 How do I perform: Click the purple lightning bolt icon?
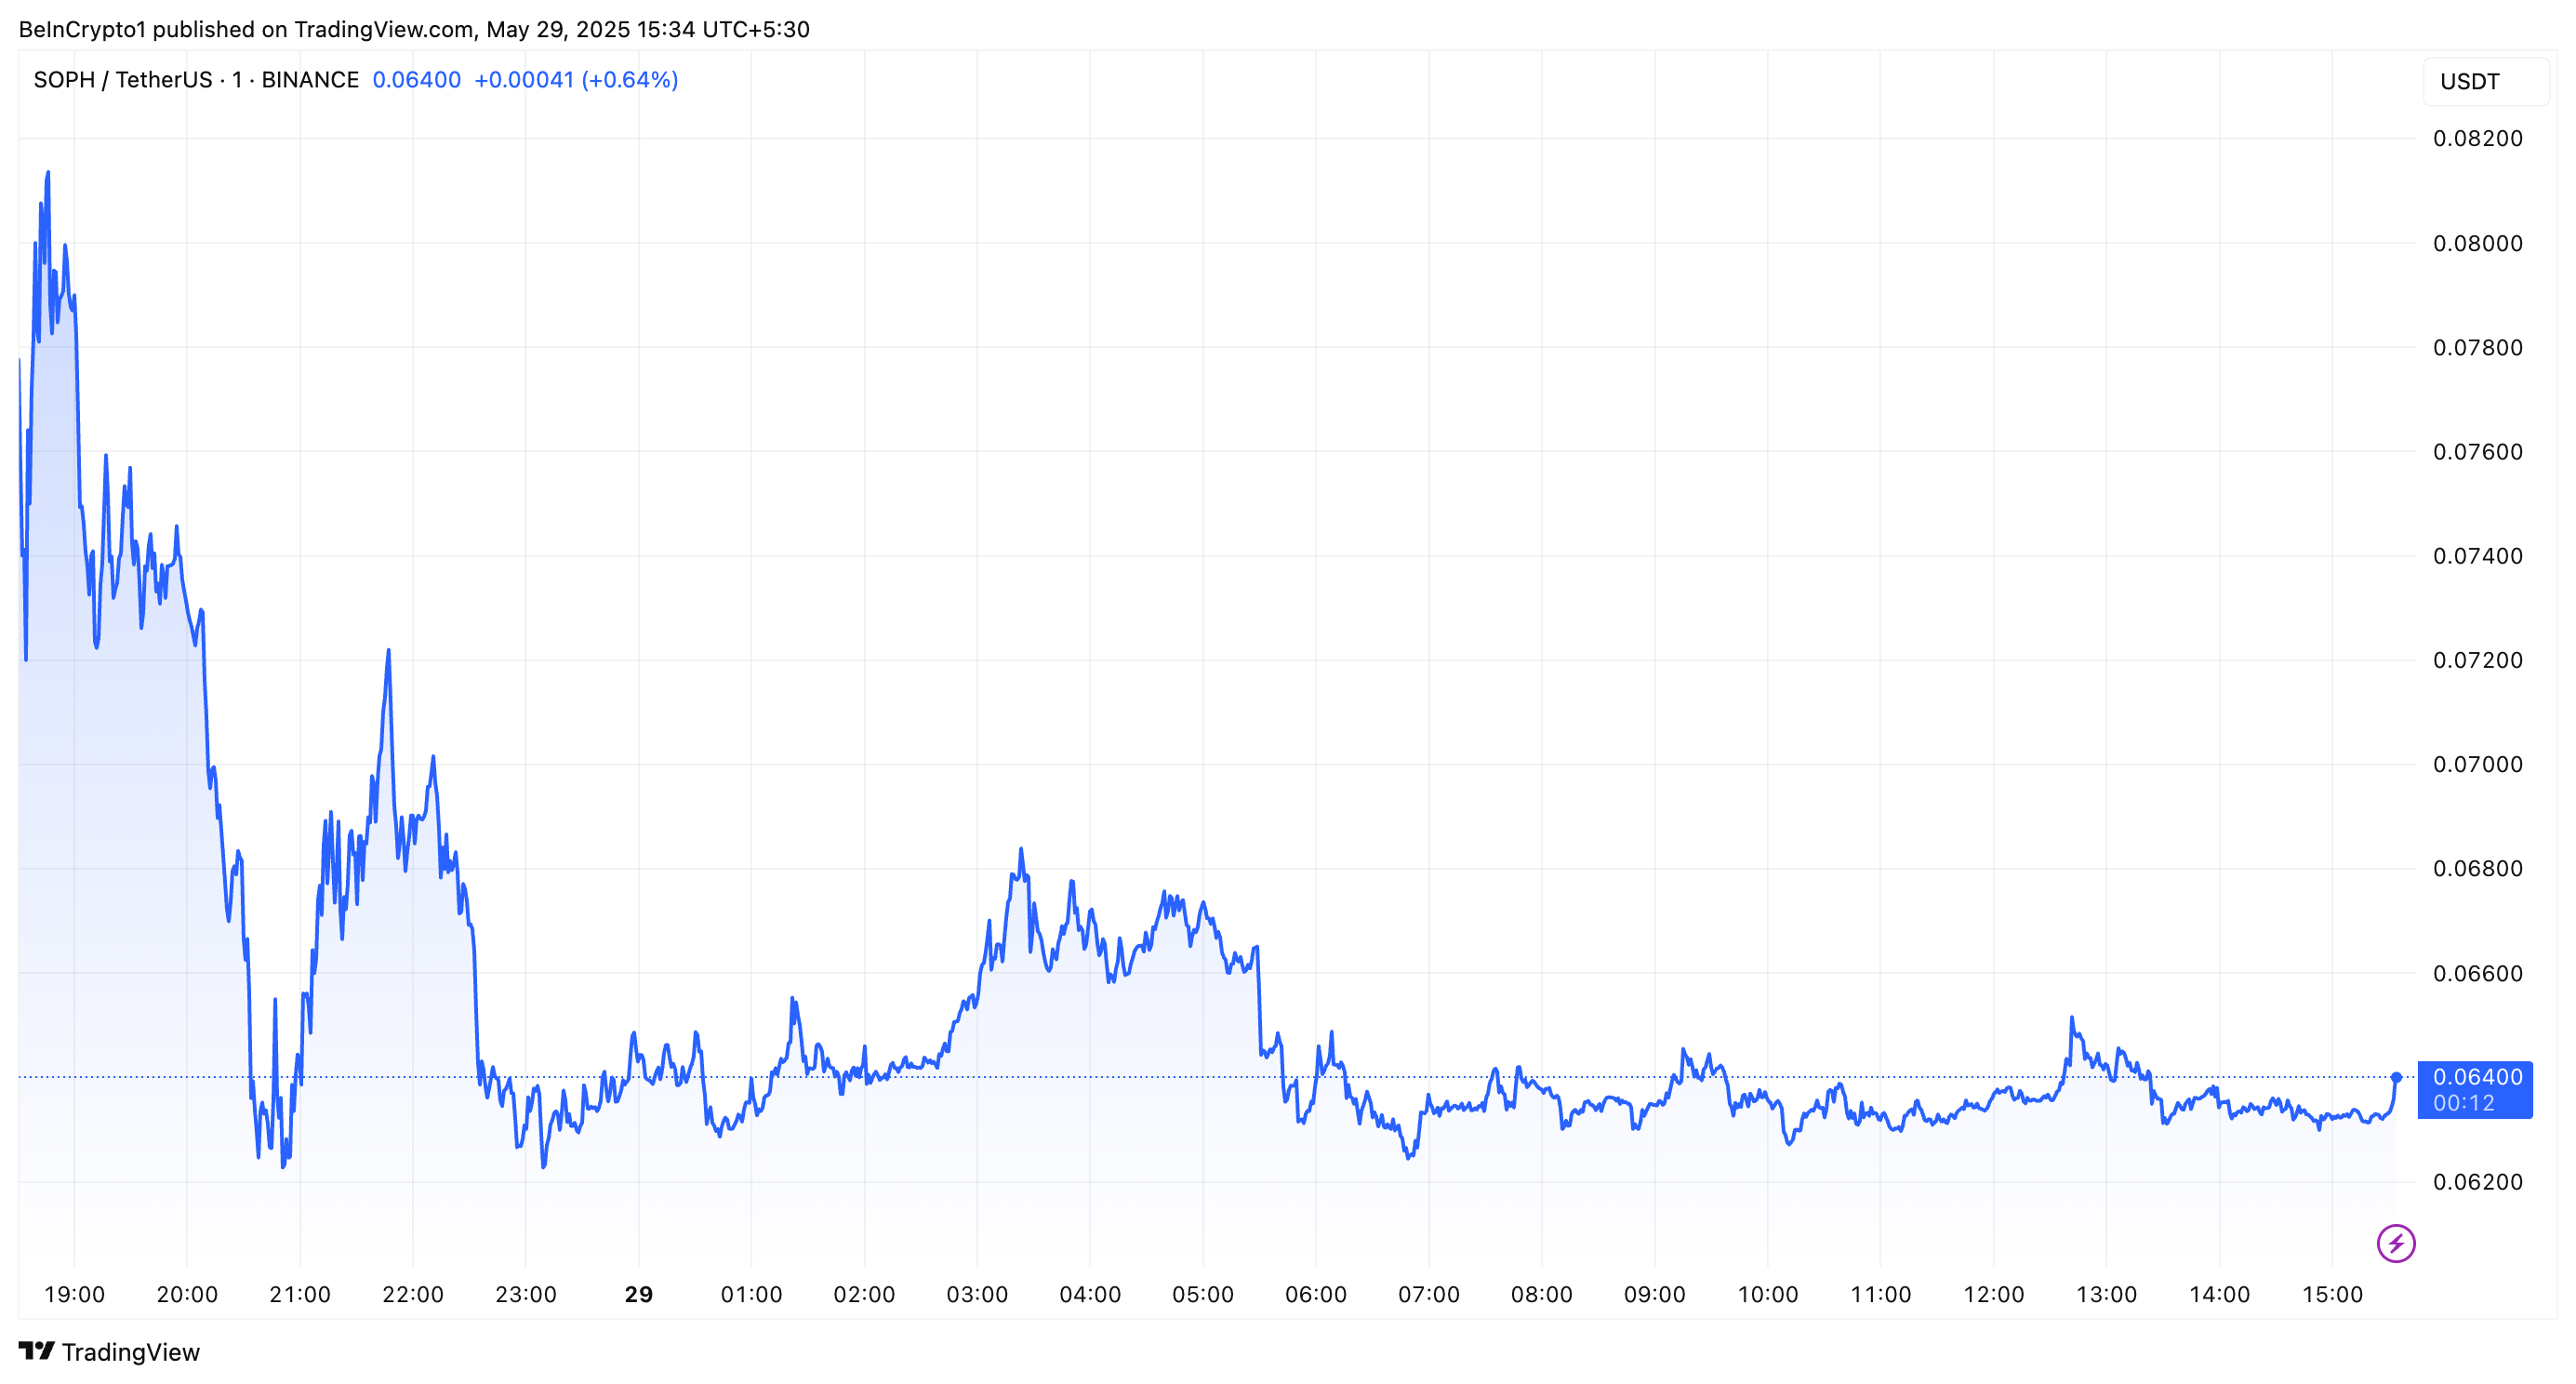click(2395, 1243)
